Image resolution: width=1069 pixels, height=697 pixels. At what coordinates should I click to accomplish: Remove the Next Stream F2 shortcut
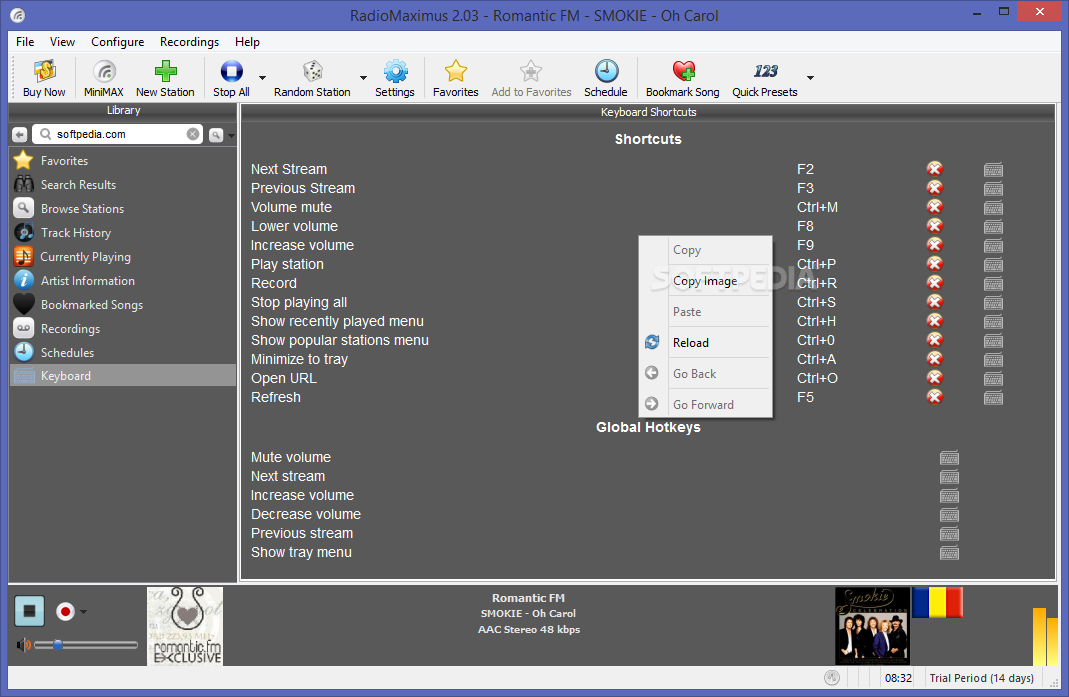click(x=935, y=168)
